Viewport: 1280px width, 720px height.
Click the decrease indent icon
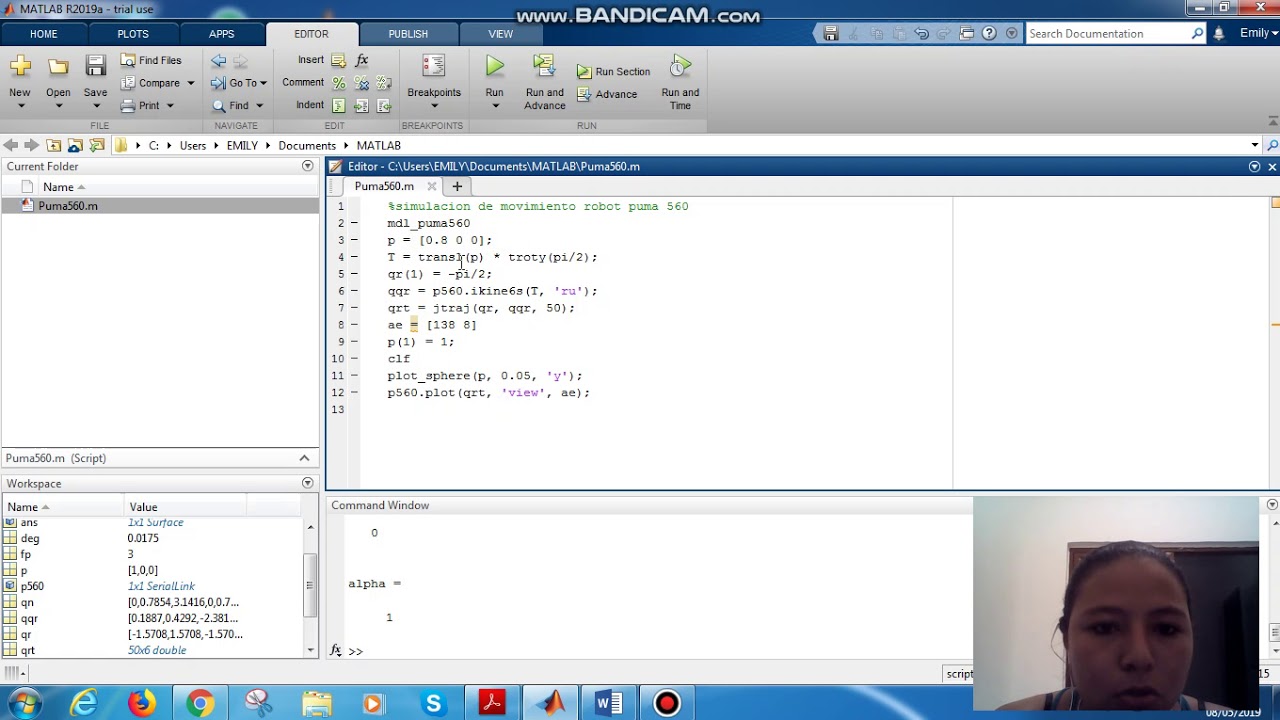[x=383, y=106]
